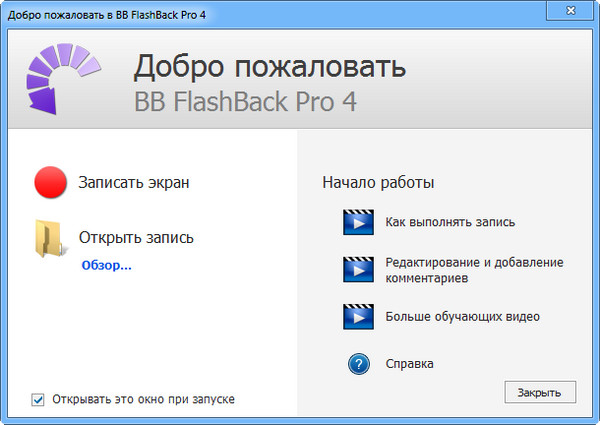Select the Открыть запись text option
600x425 pixels.
[x=136, y=238]
